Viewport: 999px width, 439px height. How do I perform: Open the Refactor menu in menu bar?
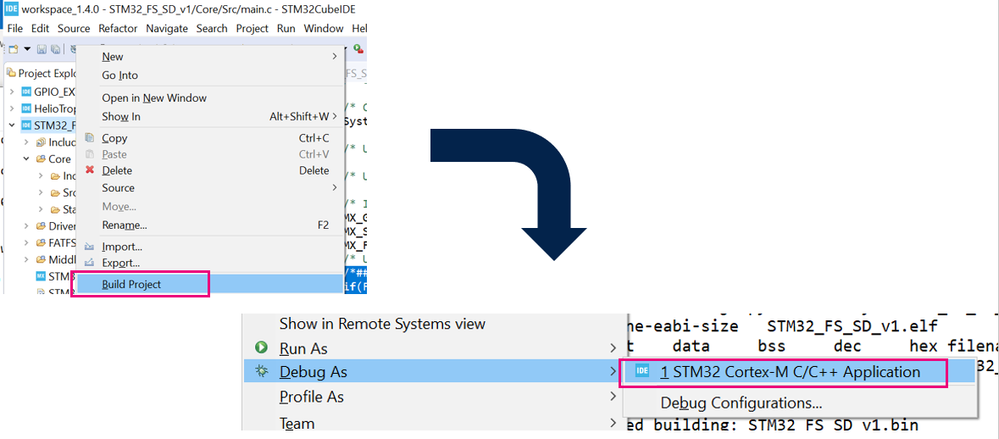click(x=118, y=29)
